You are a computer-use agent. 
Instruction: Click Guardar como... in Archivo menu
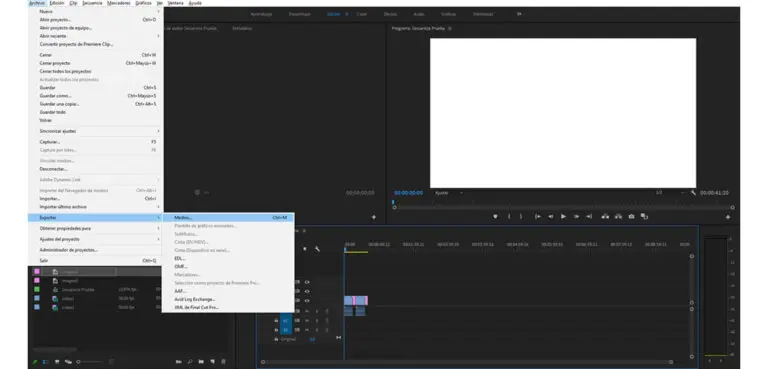tap(96, 96)
